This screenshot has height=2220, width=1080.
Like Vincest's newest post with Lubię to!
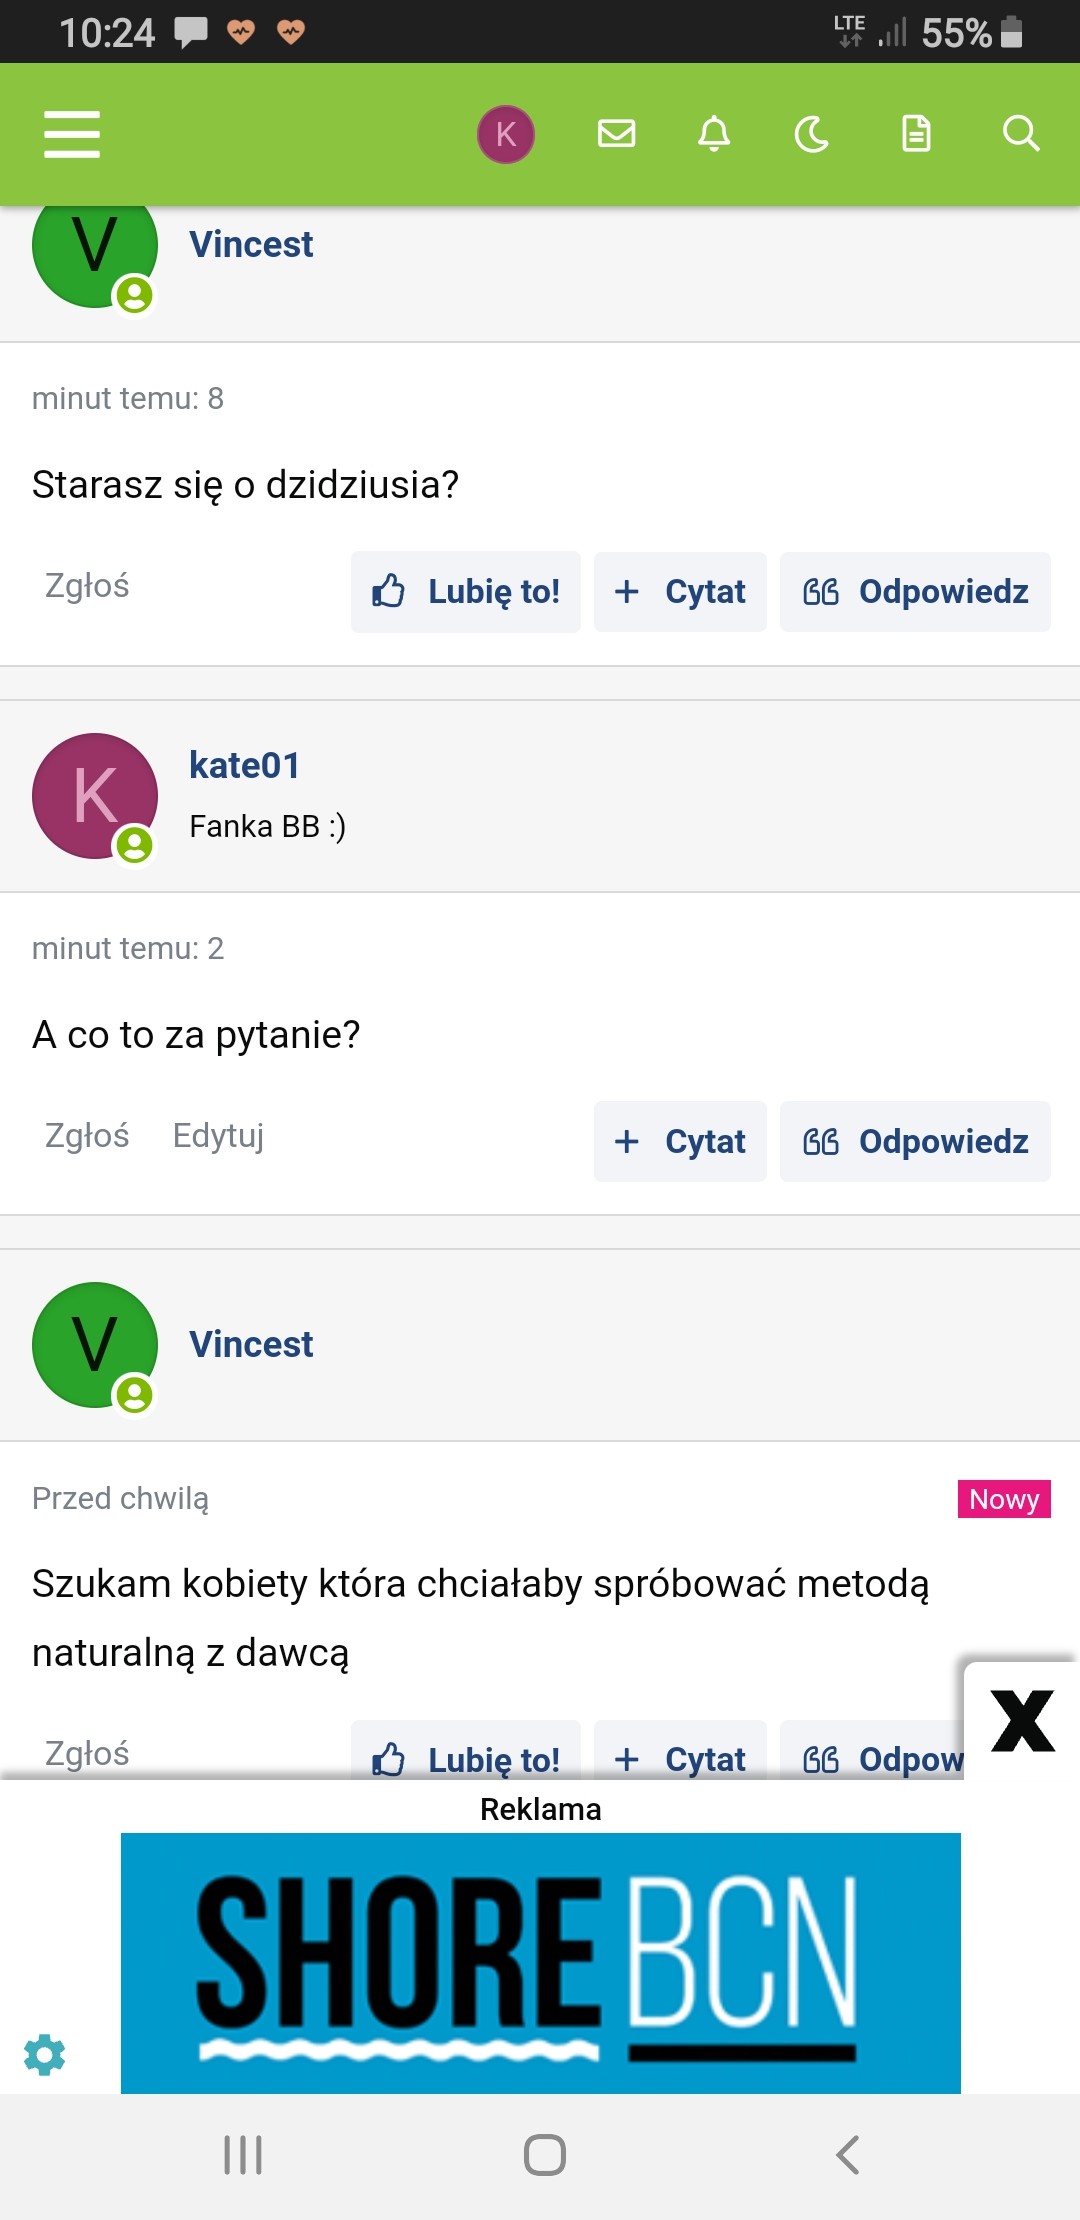pos(466,1756)
